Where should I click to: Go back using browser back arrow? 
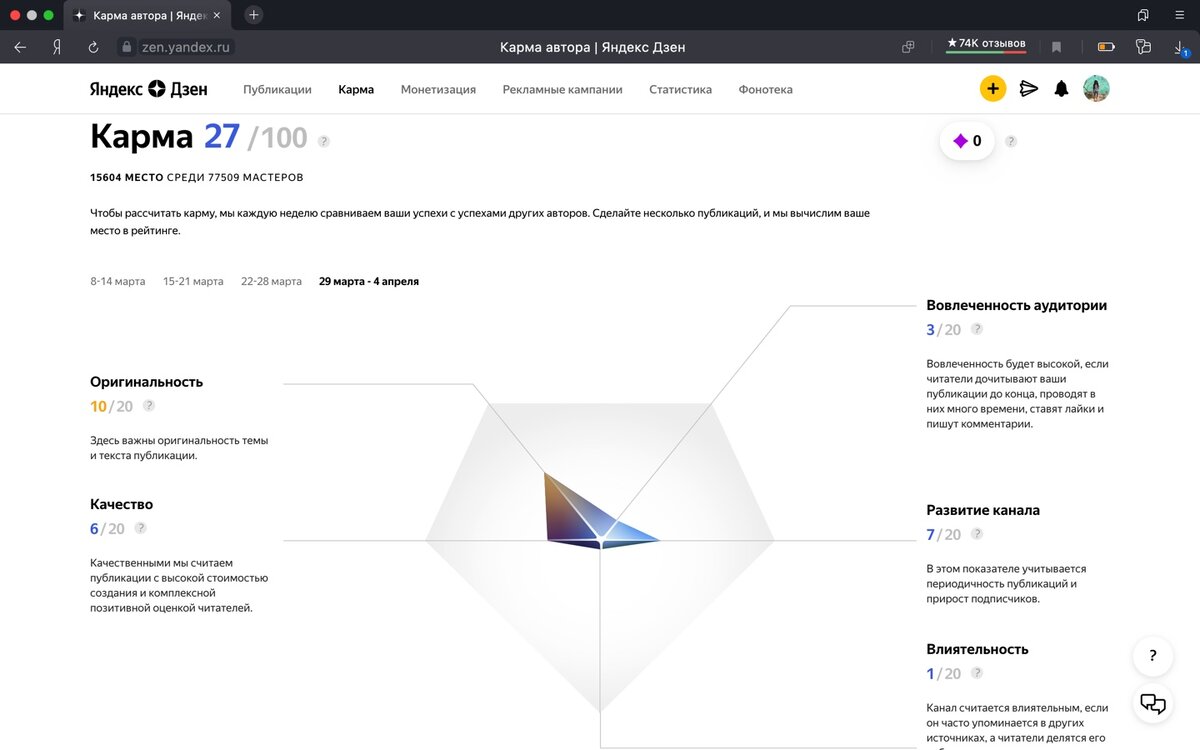20,47
